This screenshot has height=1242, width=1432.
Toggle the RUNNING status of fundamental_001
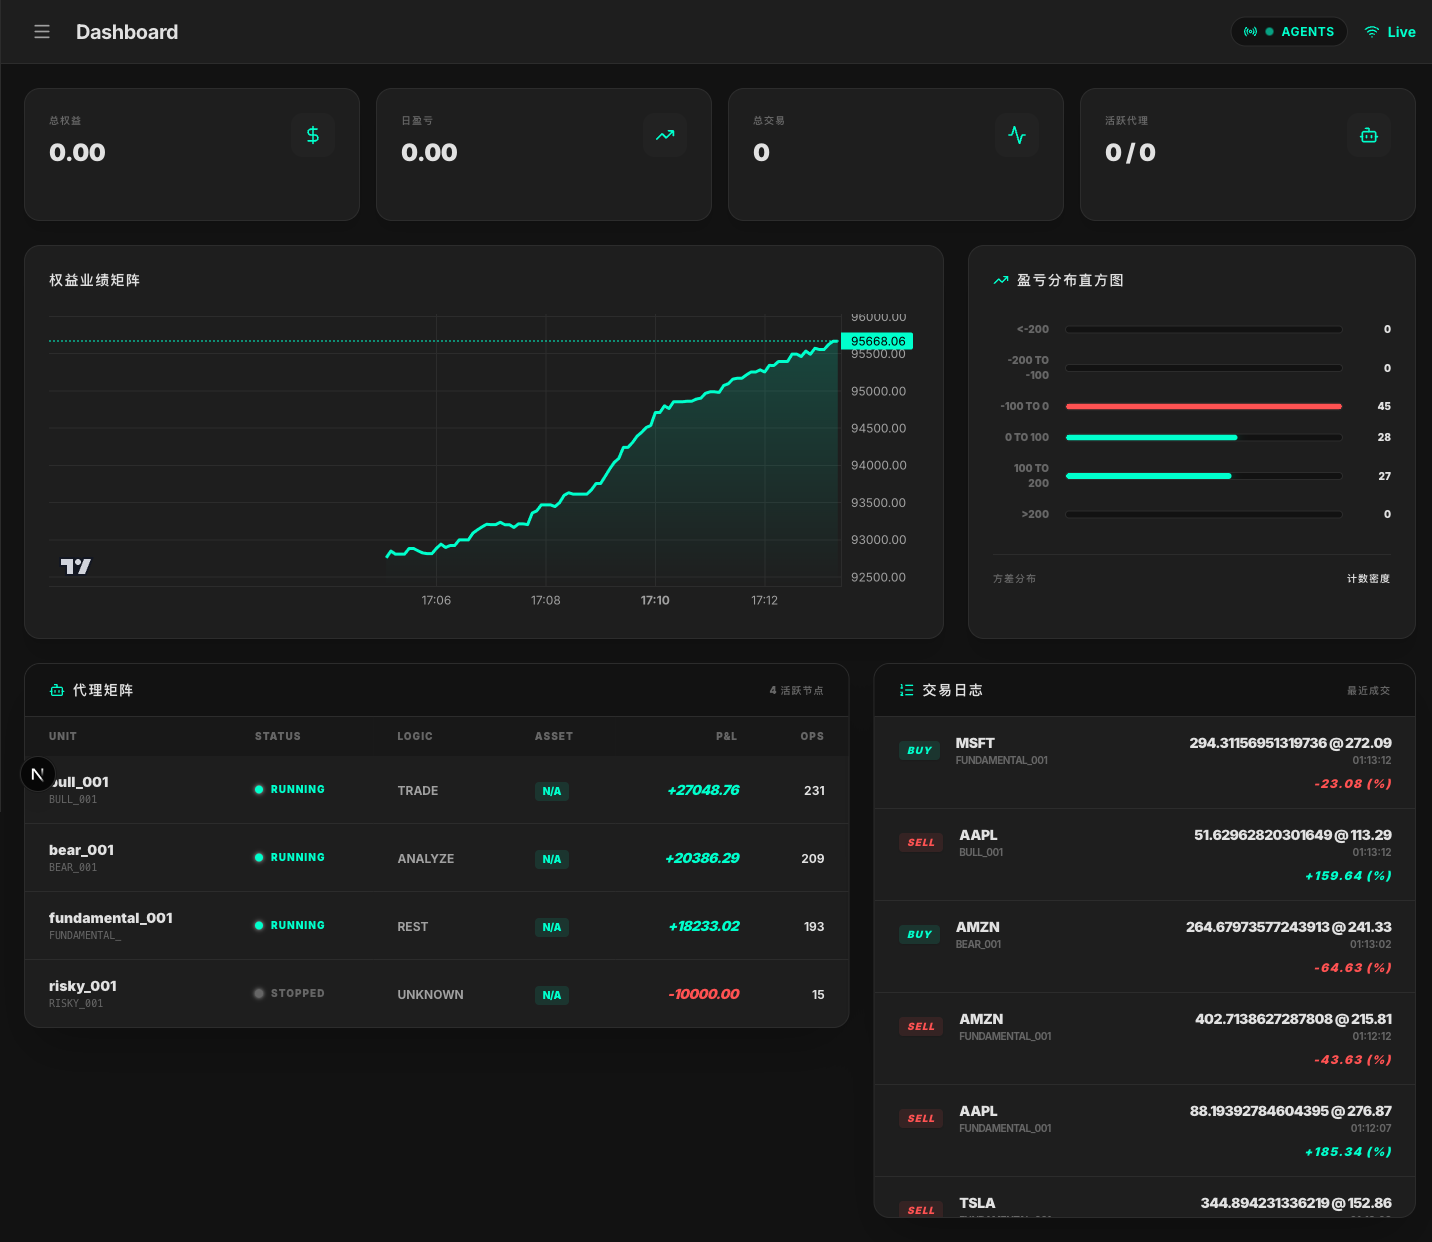pos(290,926)
